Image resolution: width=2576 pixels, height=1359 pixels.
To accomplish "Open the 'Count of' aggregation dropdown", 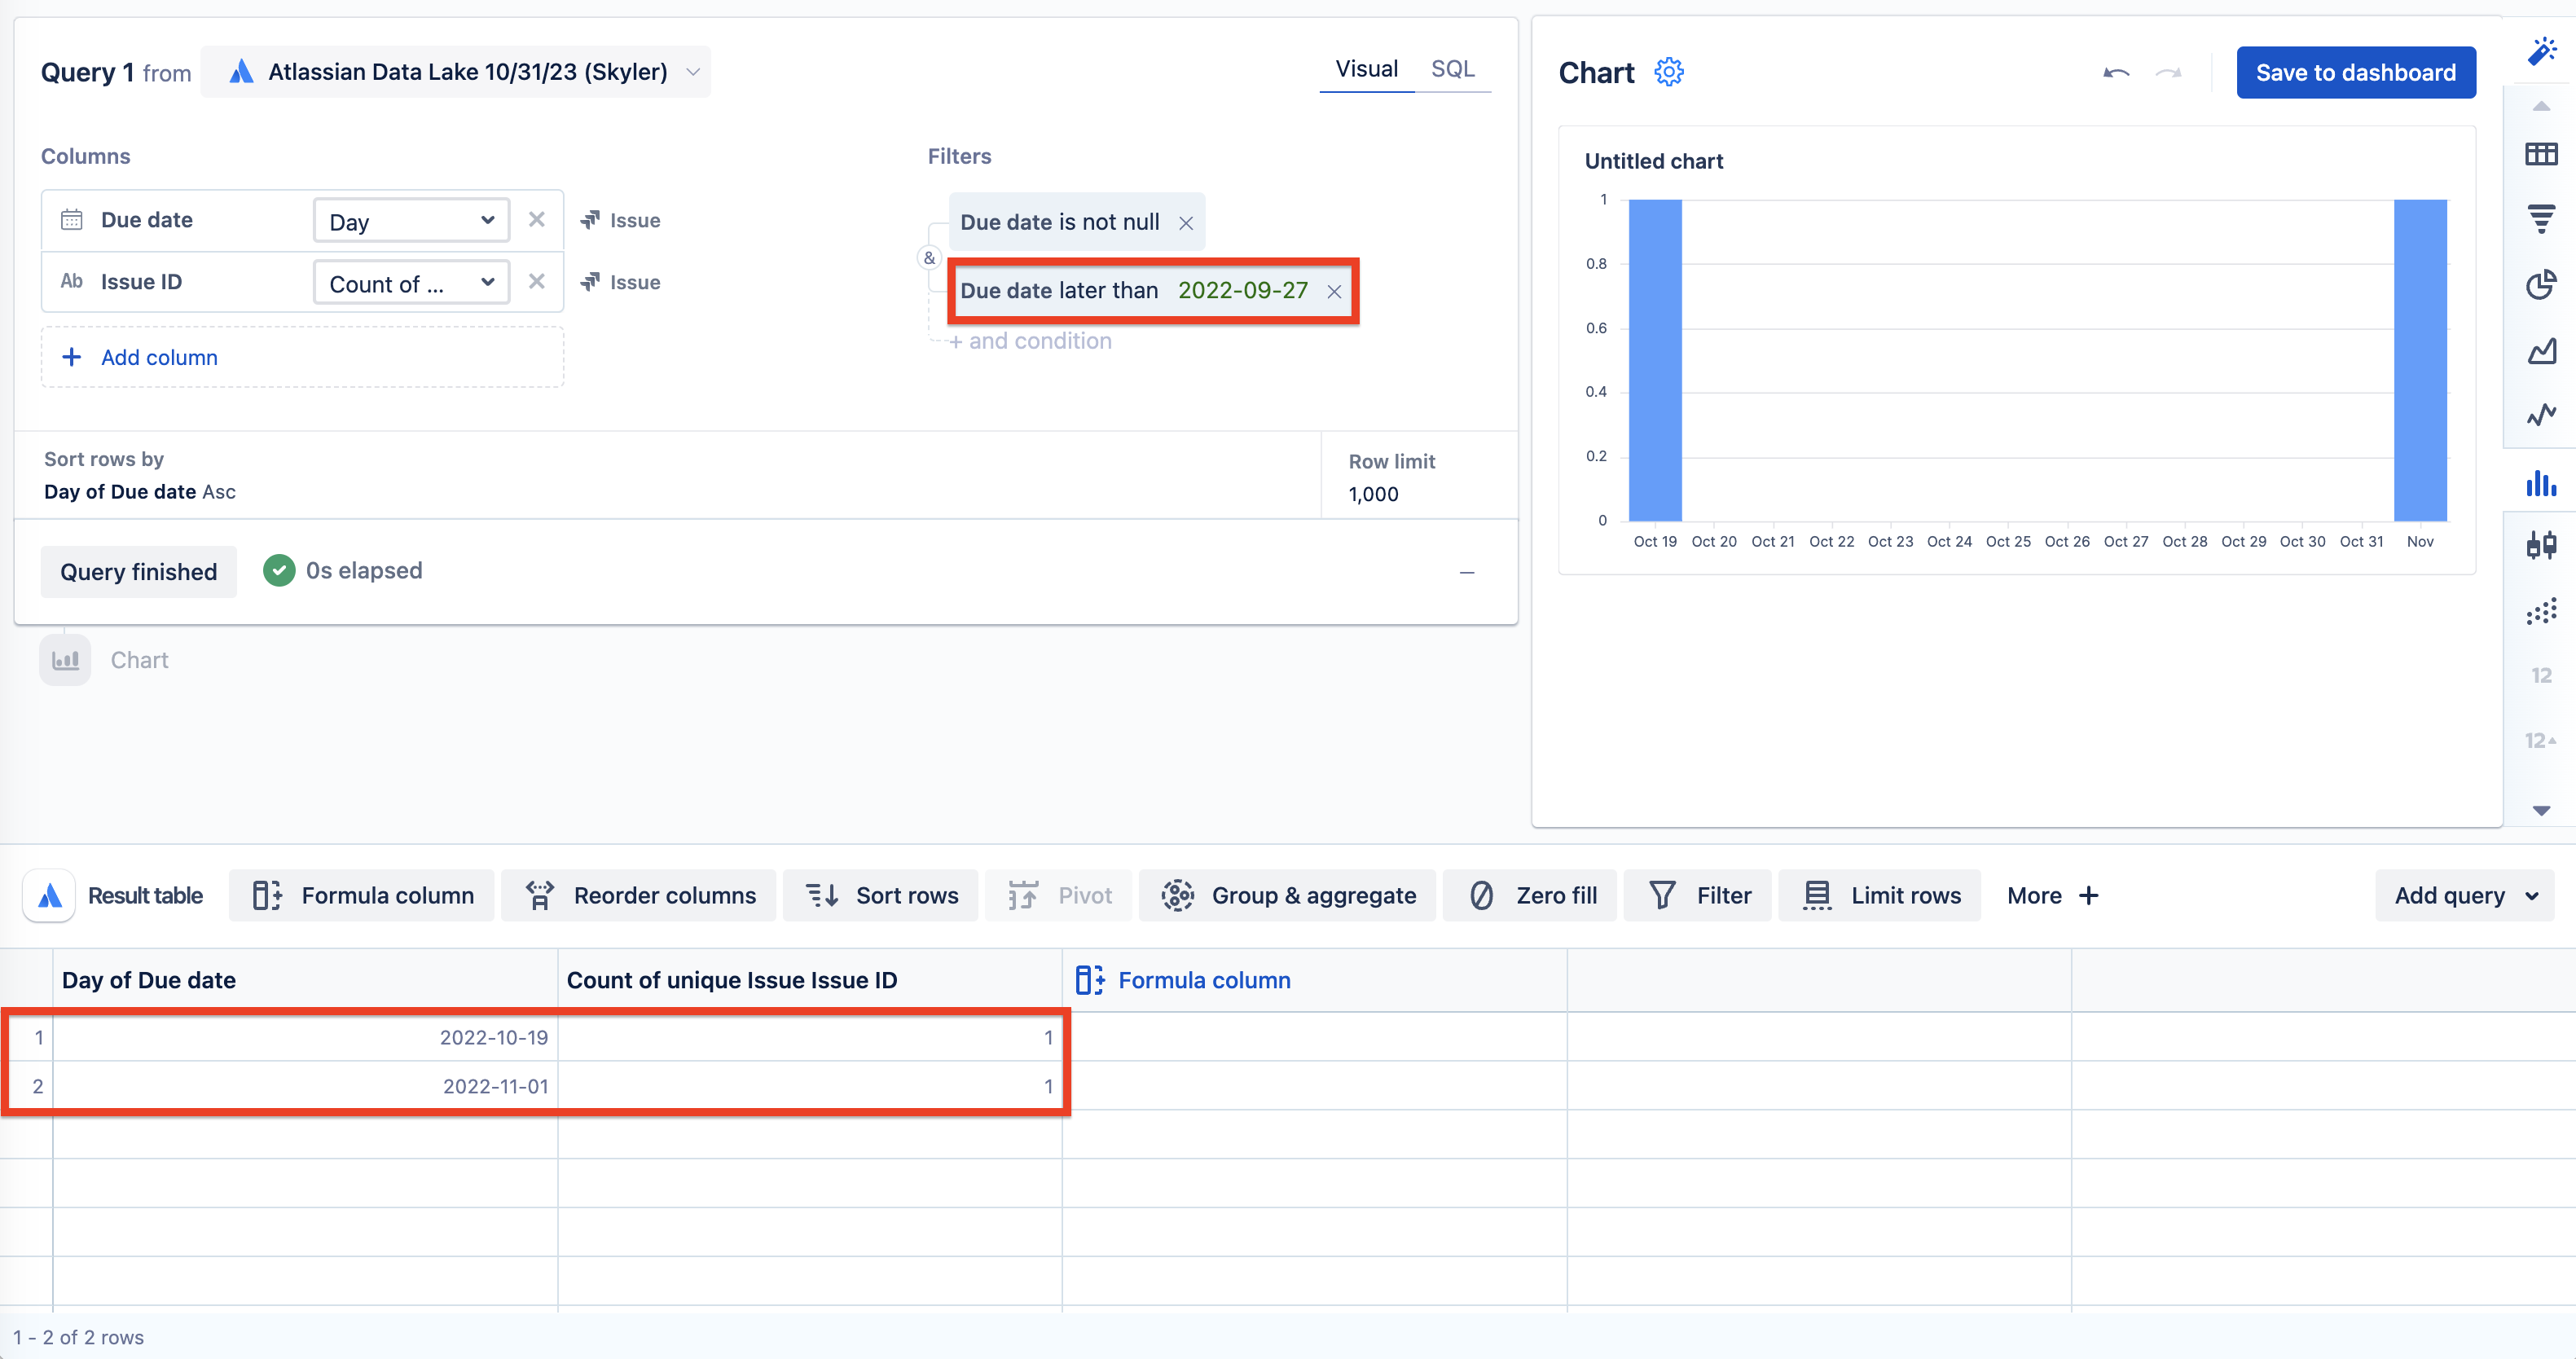I will coord(411,283).
